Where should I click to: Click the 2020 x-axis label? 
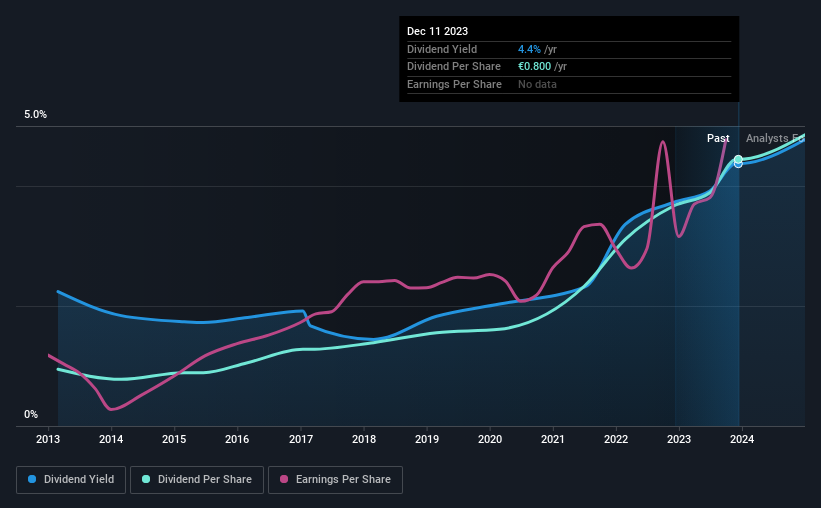click(490, 439)
